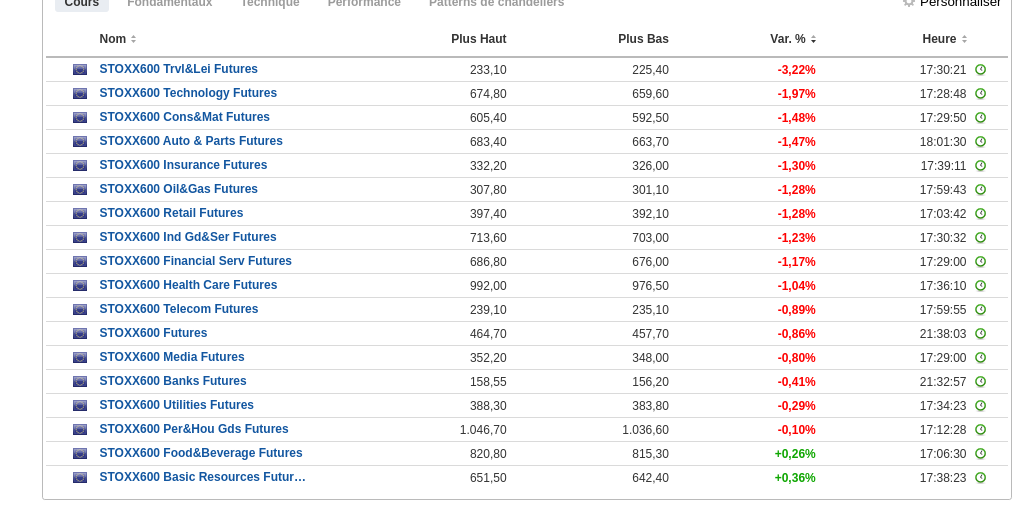
Task: Click the clock icon in the Basic Resources row
Action: click(980, 478)
